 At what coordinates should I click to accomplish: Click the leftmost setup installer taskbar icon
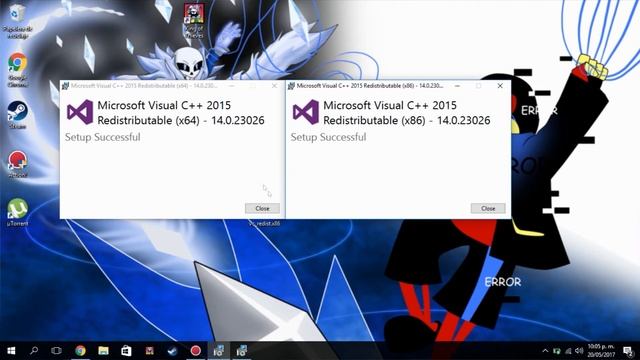pyautogui.click(x=219, y=351)
